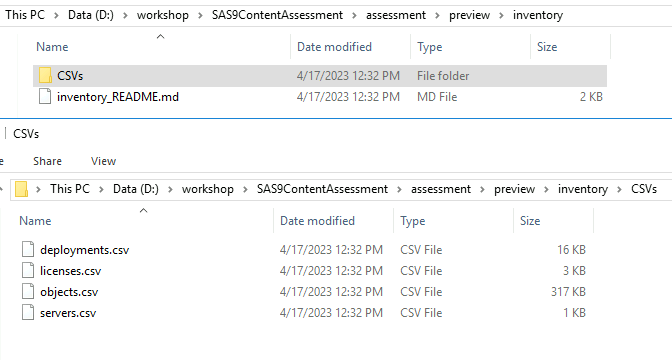Expand the chevron before 'This PC' in lower address bar
This screenshot has width=672, height=360.
click(38, 189)
